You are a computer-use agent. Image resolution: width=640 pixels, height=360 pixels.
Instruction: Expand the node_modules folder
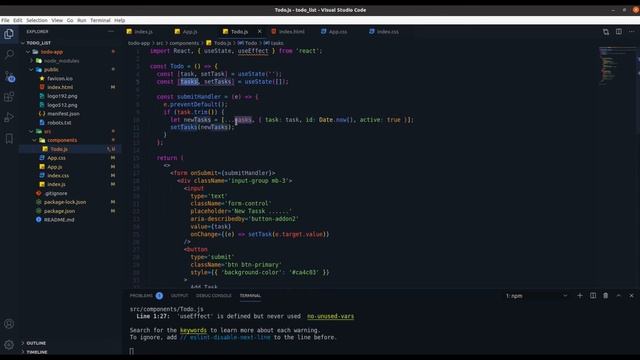(31, 61)
